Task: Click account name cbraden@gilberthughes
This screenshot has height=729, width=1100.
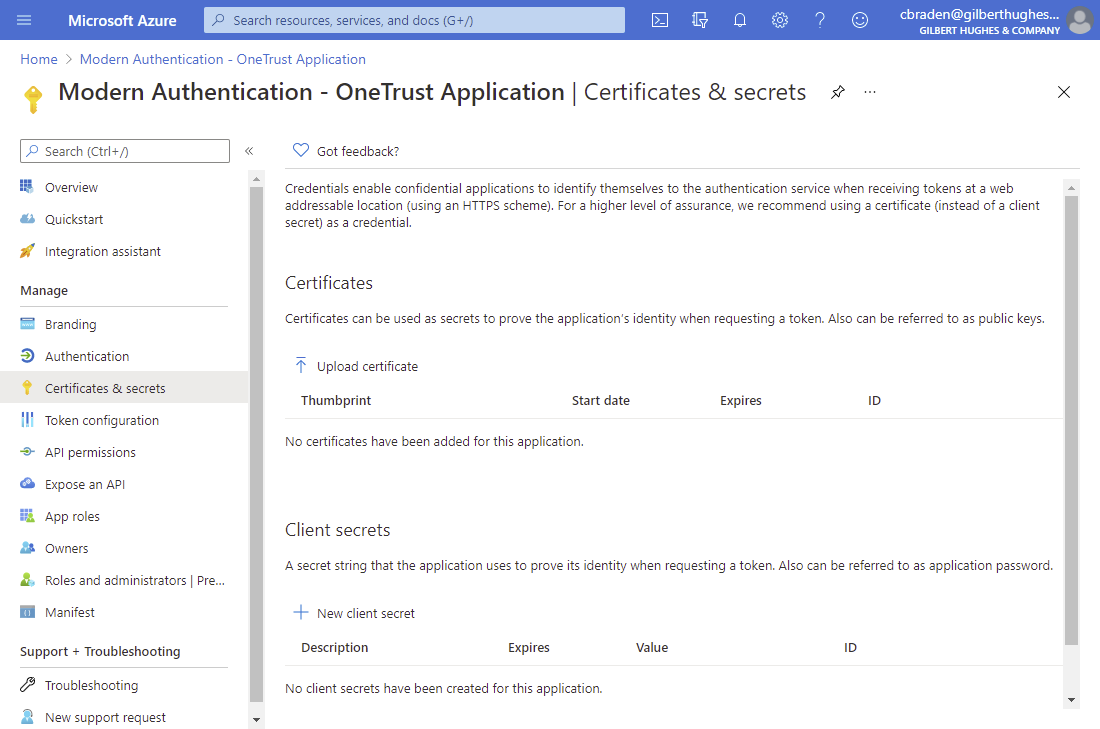Action: (x=979, y=14)
